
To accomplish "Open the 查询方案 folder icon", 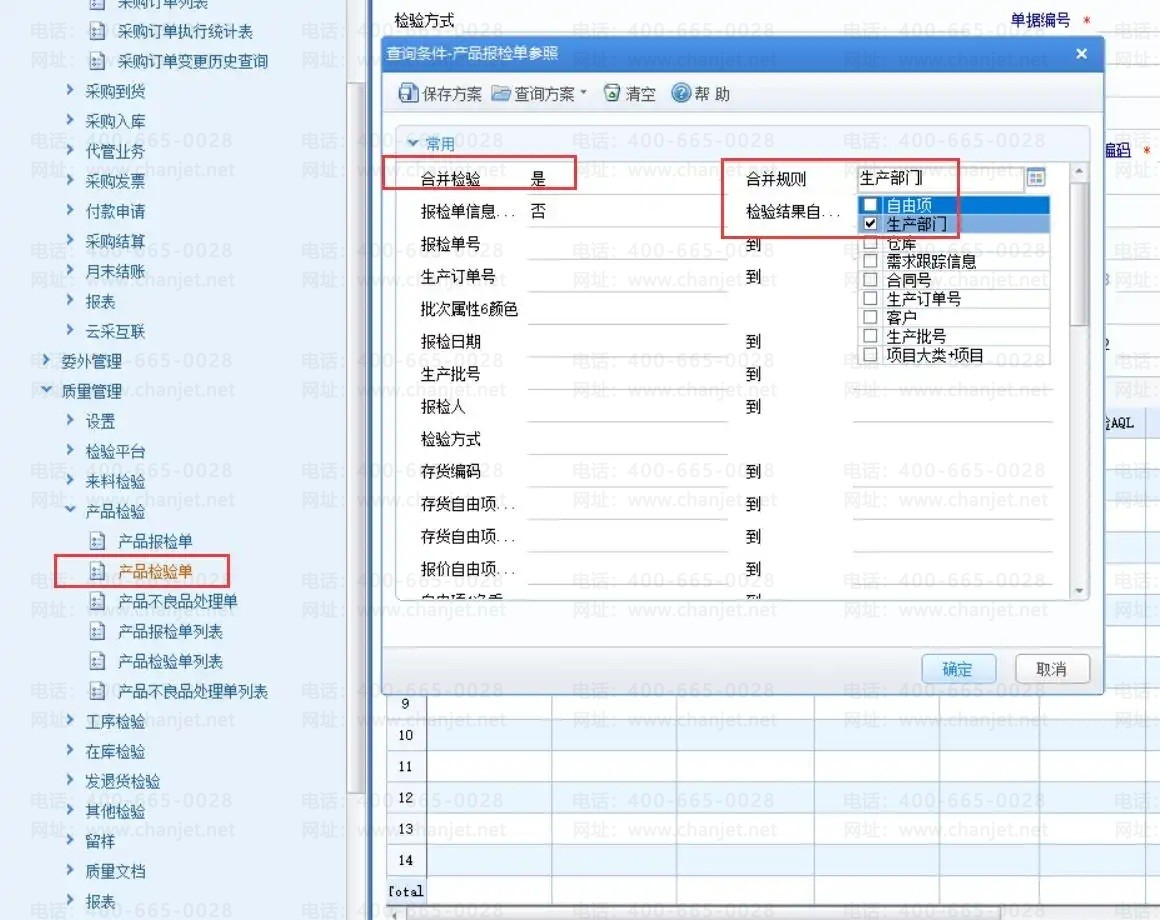I will pos(501,93).
